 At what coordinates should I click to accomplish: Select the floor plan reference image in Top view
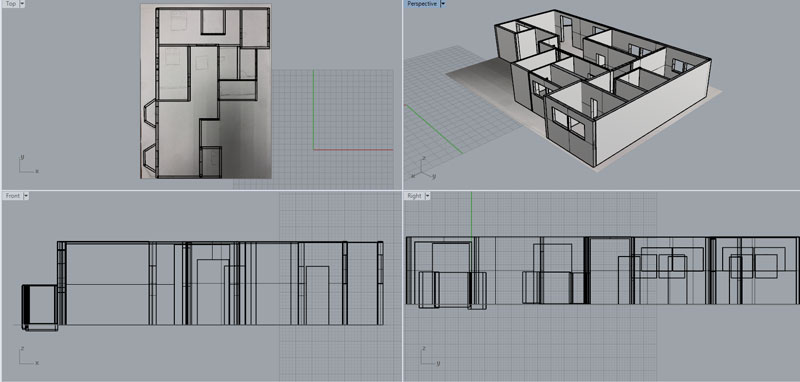point(206,91)
